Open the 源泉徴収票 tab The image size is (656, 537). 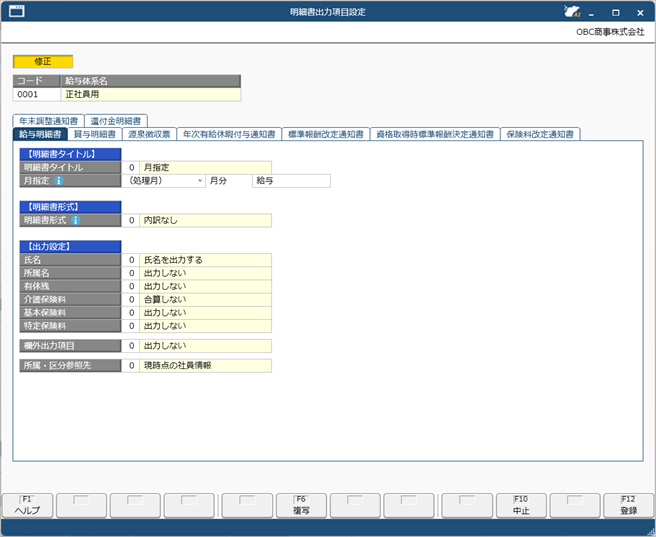pos(149,134)
